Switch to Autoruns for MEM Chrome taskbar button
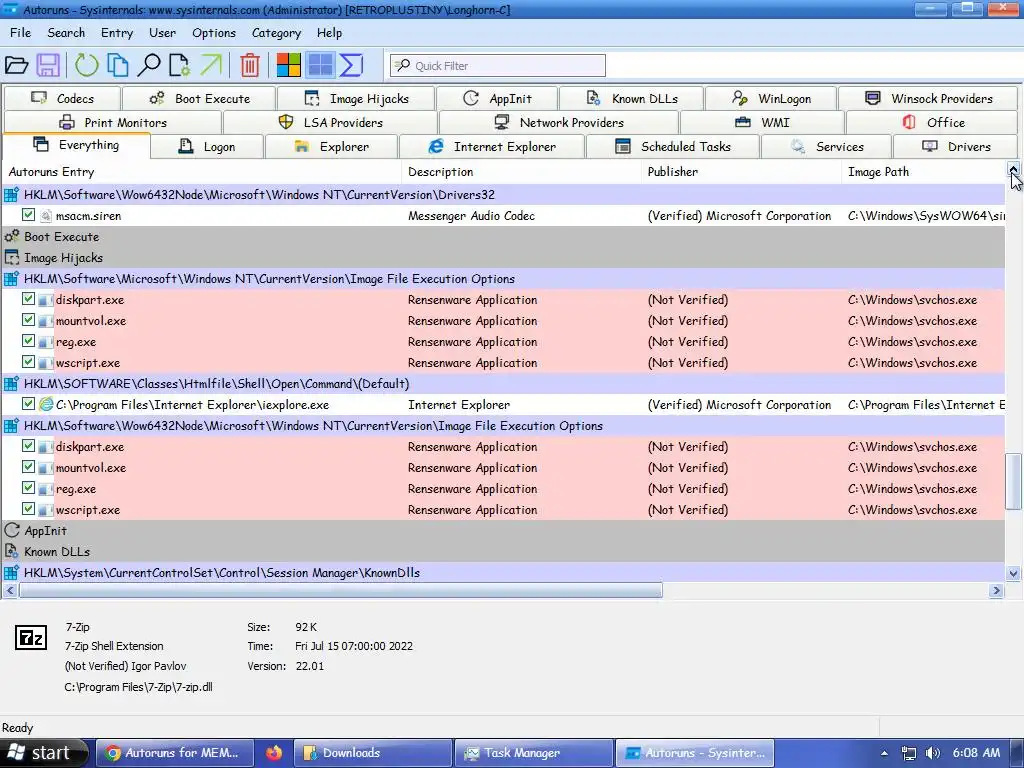The width and height of the screenshot is (1024, 768). pos(175,753)
